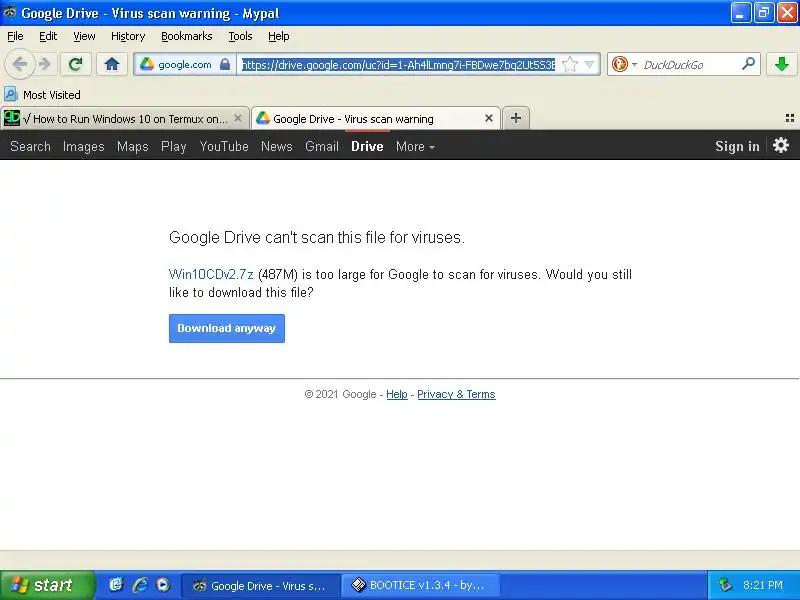Open the DuckDuckGo search engine selector
Viewport: 800px width, 600px height.
624,64
